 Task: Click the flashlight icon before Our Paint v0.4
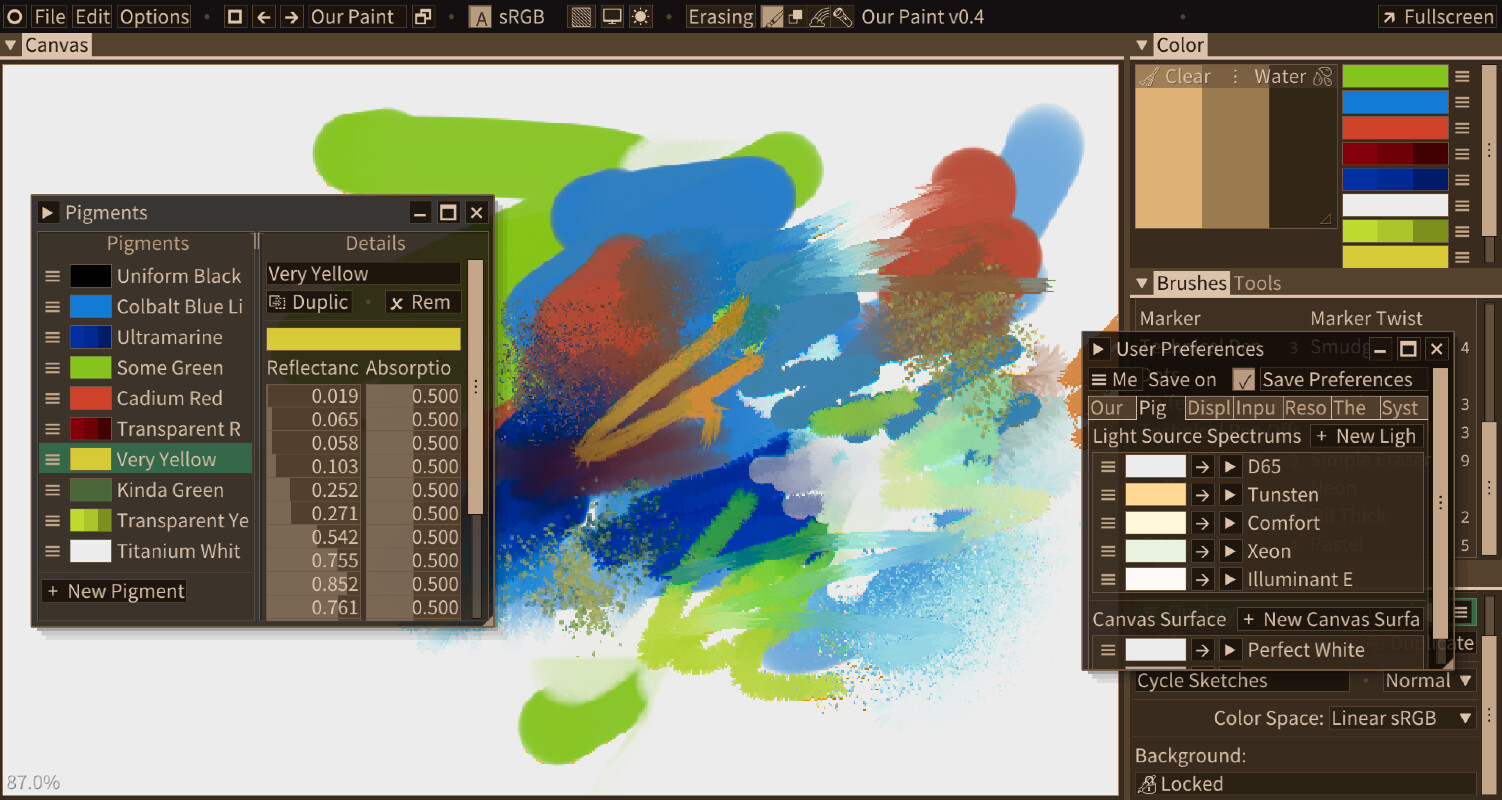coord(843,17)
